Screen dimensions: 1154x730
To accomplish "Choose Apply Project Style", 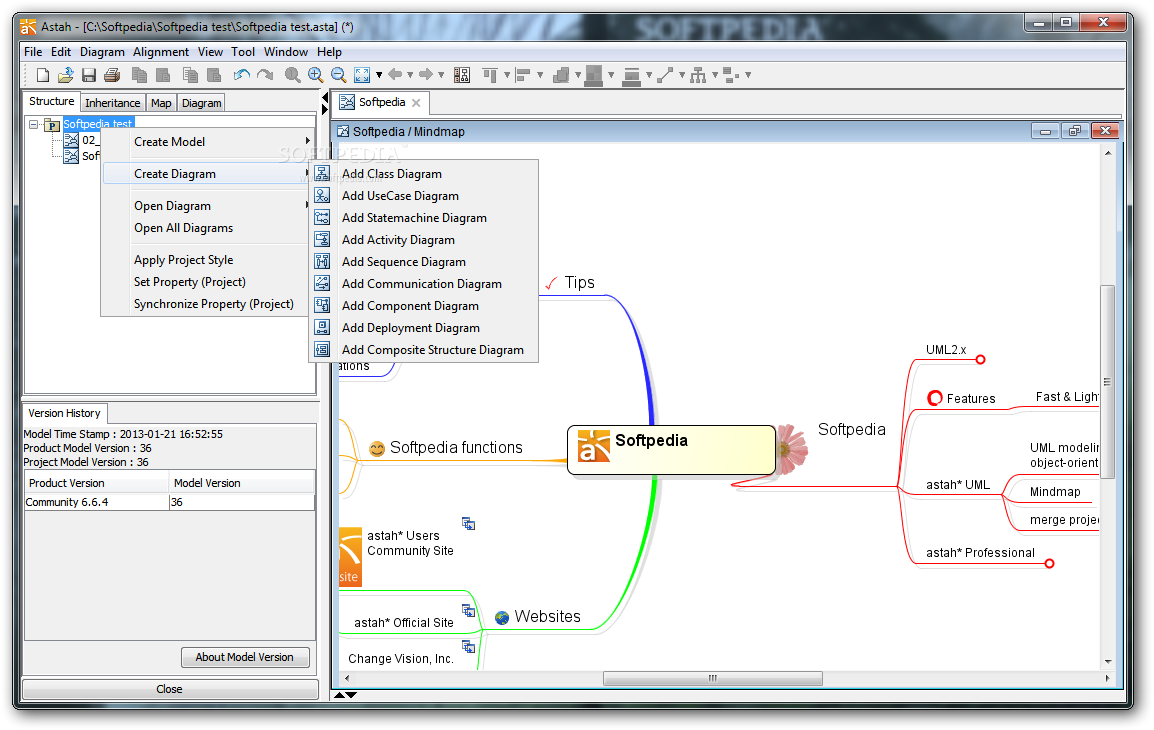I will coord(207,261).
